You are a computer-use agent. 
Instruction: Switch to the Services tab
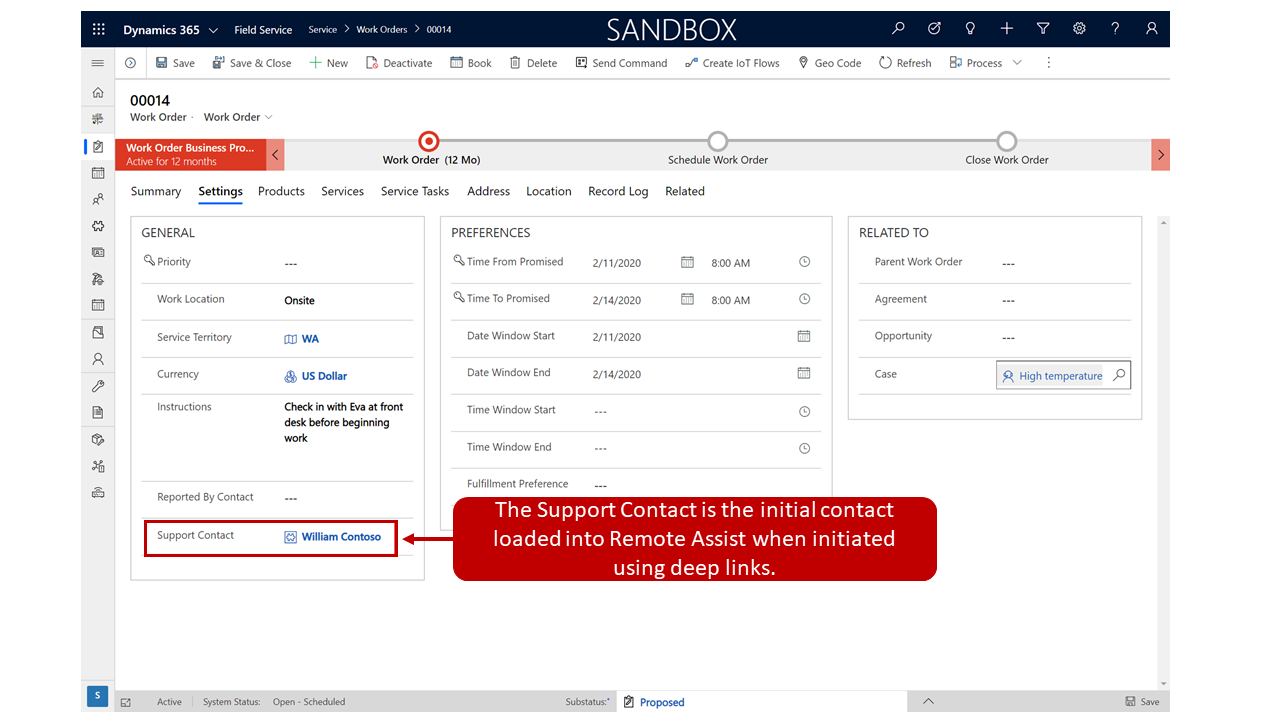pos(342,191)
